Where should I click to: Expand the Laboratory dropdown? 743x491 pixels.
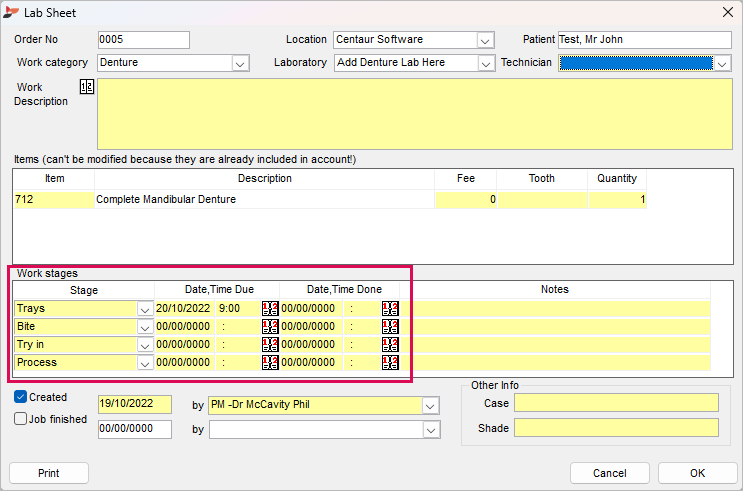(486, 63)
